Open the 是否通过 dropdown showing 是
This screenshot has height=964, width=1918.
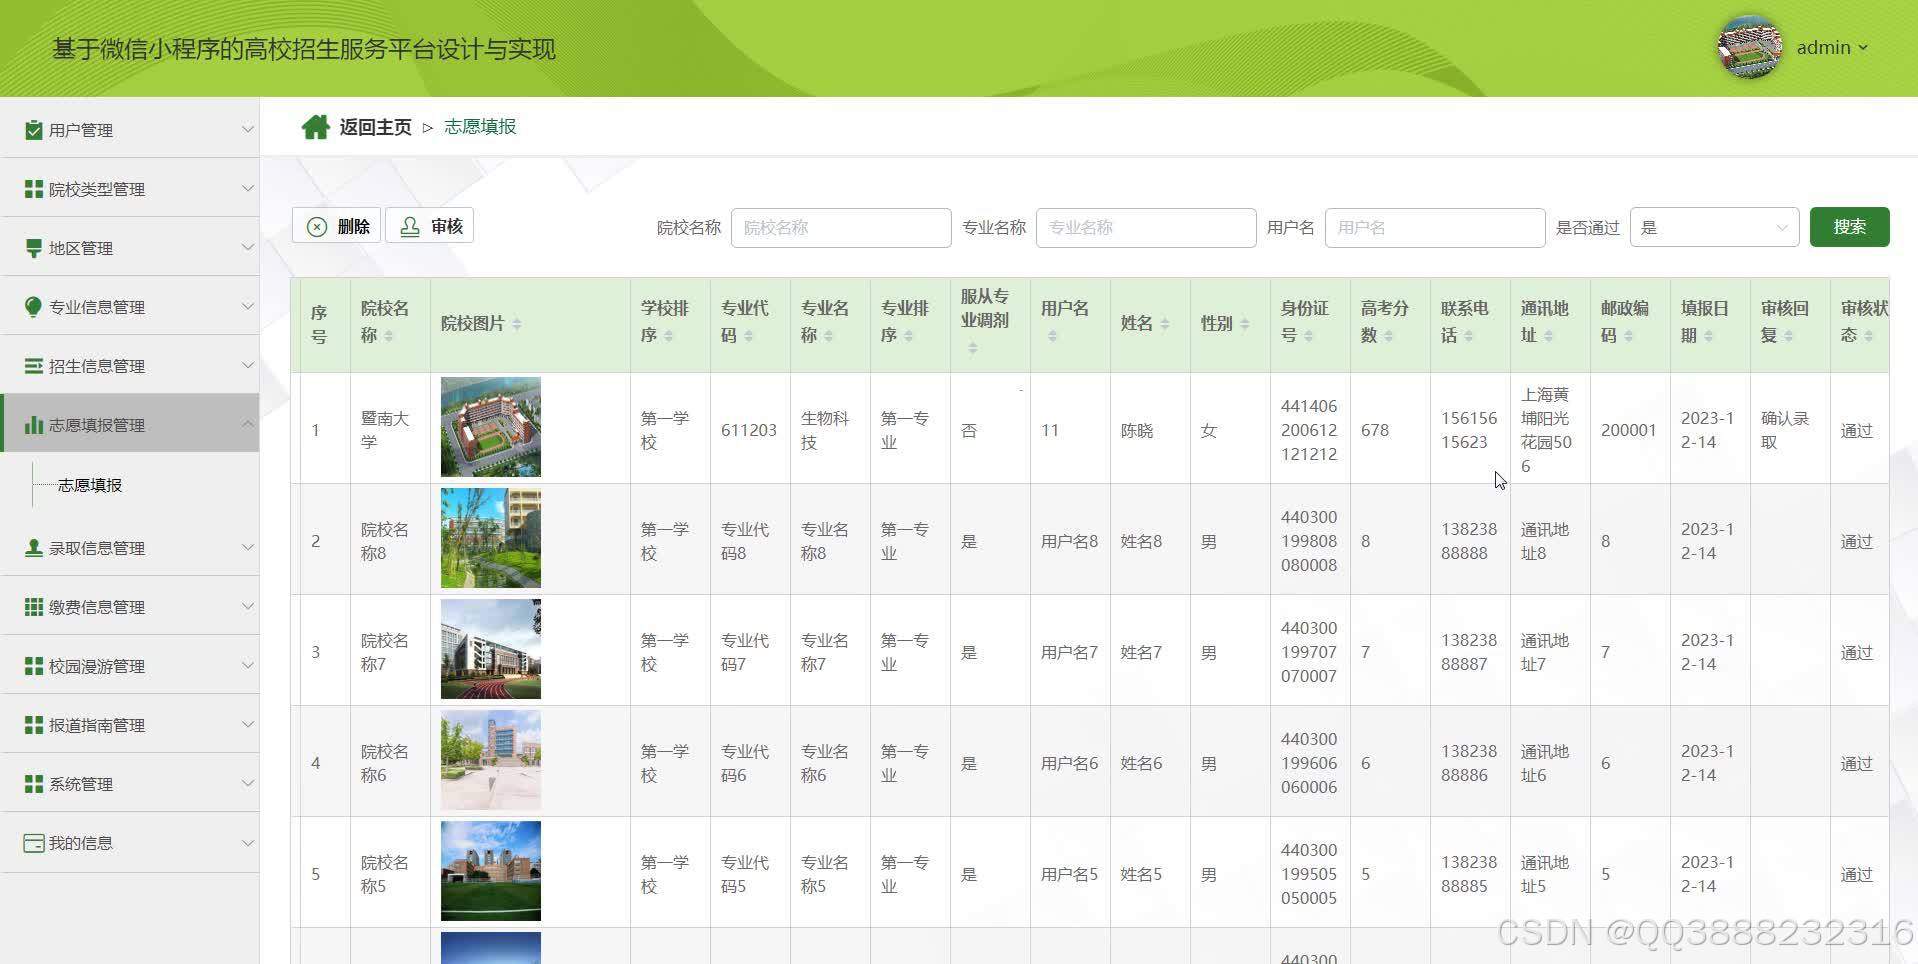pyautogui.click(x=1714, y=228)
